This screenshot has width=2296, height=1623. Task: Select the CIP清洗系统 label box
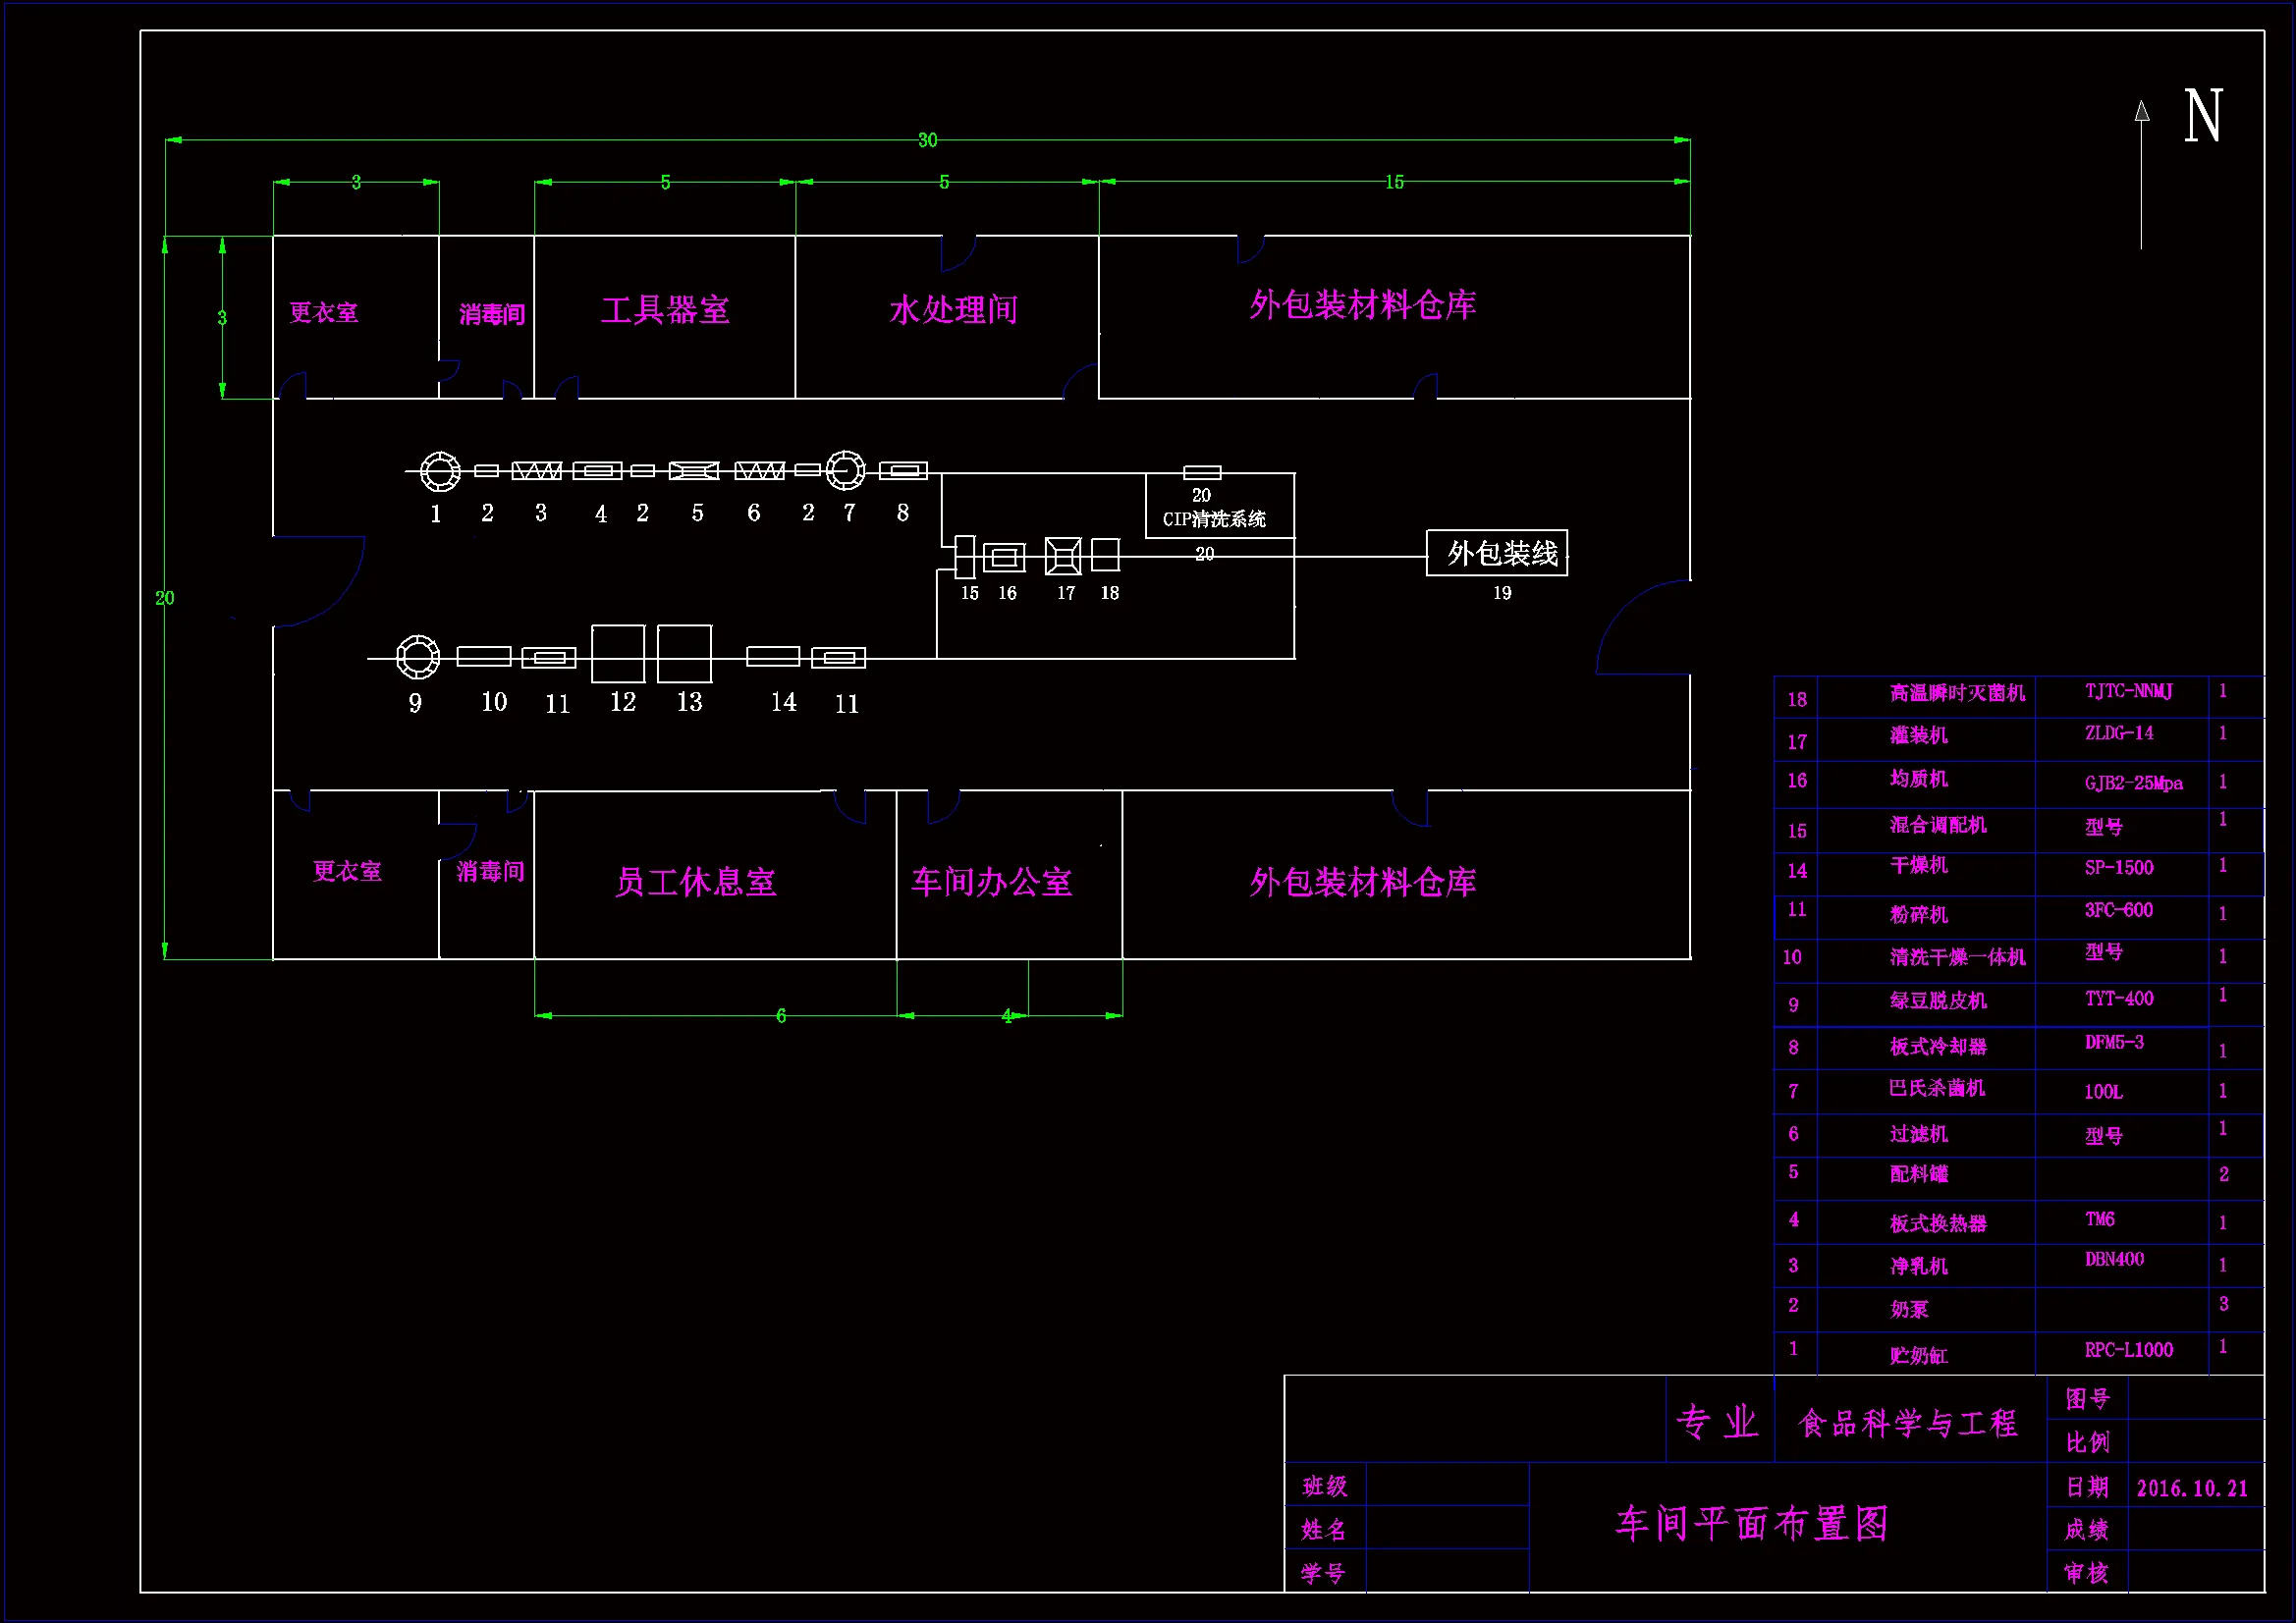pyautogui.click(x=1214, y=518)
